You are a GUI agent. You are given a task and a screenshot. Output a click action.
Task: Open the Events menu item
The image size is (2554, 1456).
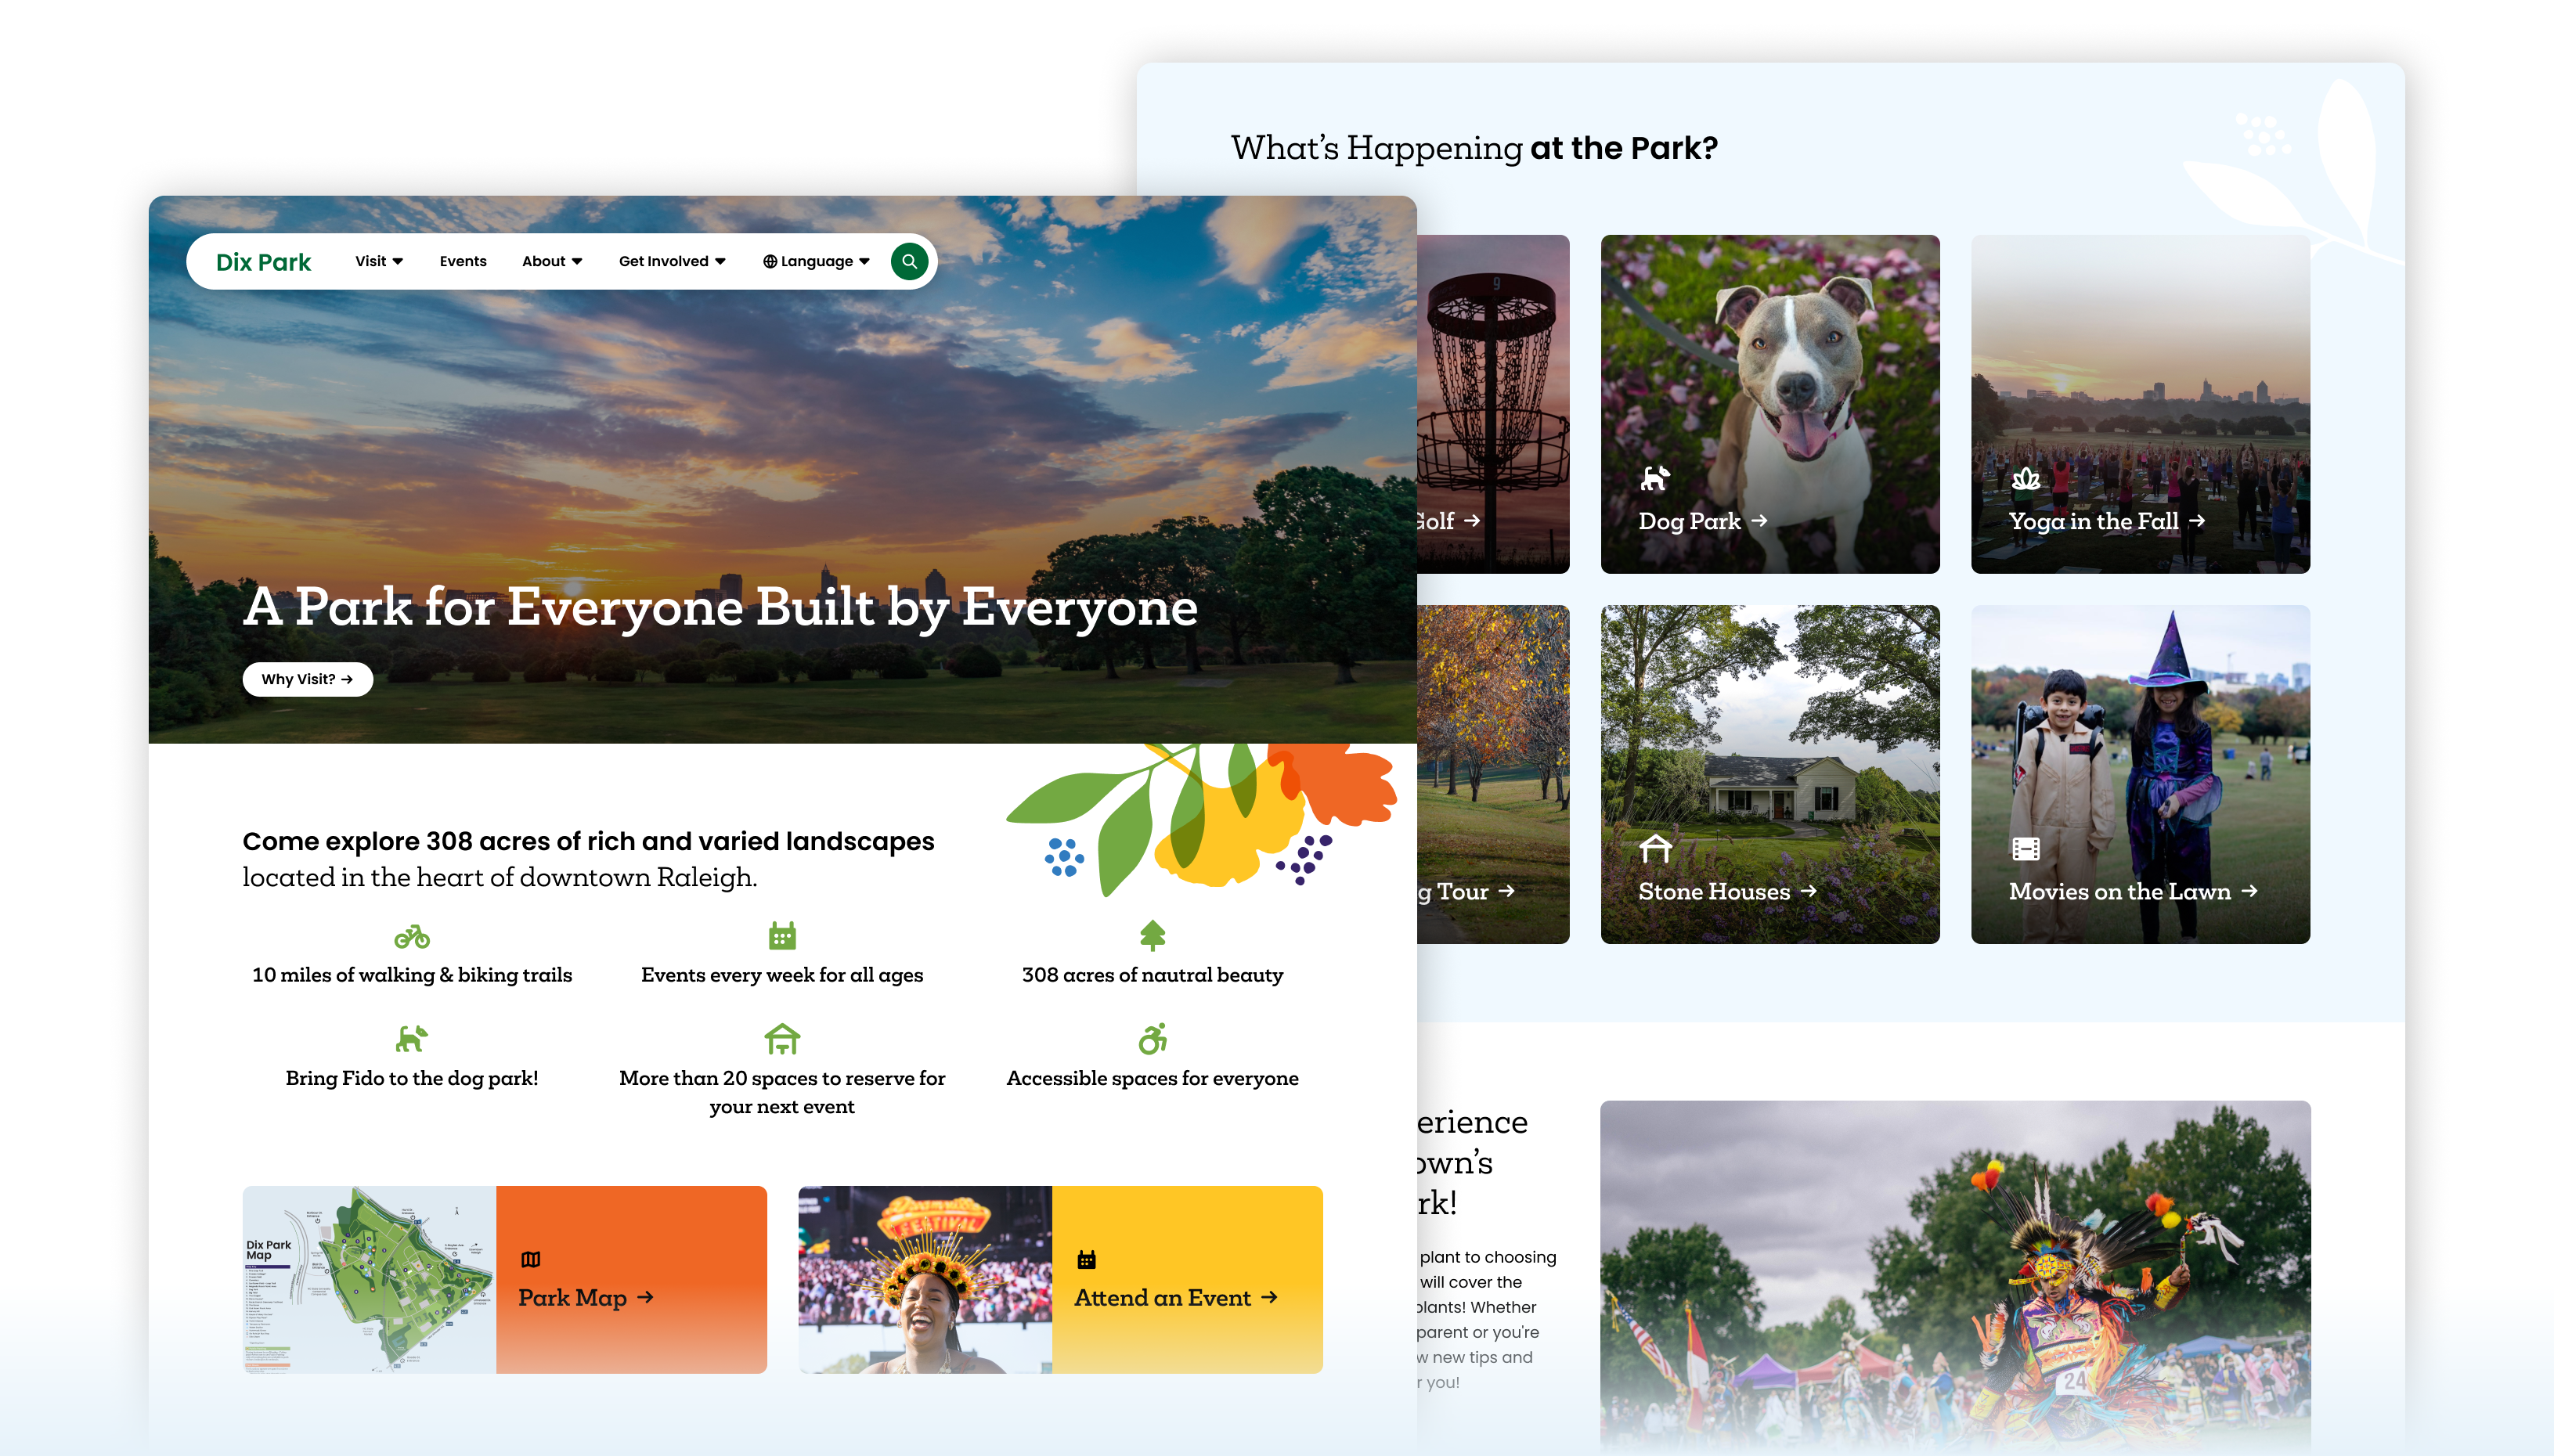(463, 261)
